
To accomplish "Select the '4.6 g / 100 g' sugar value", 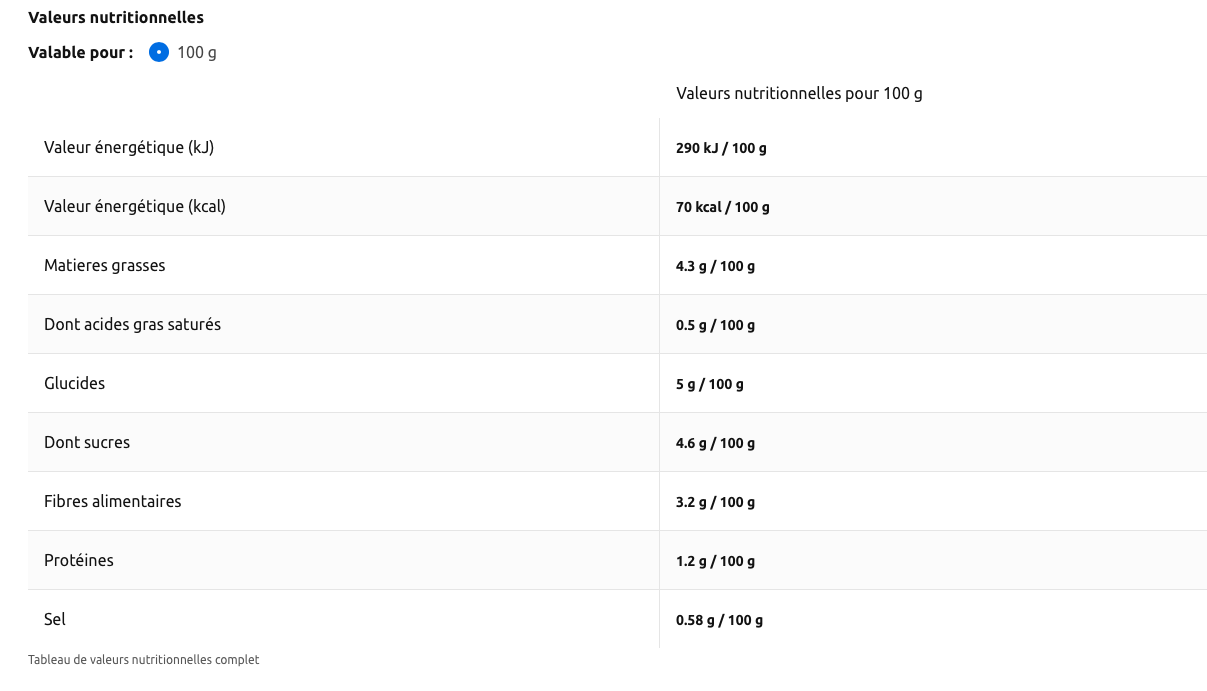I will click(x=715, y=444).
